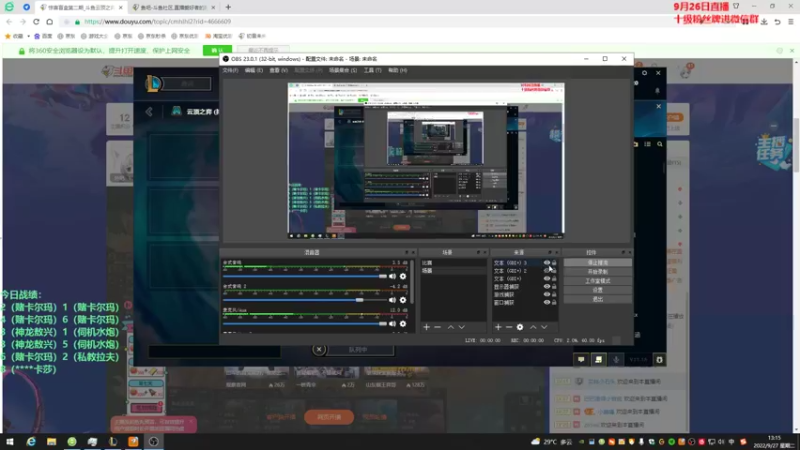
Task: Open settings gear of first mixer channel
Action: [x=403, y=276]
